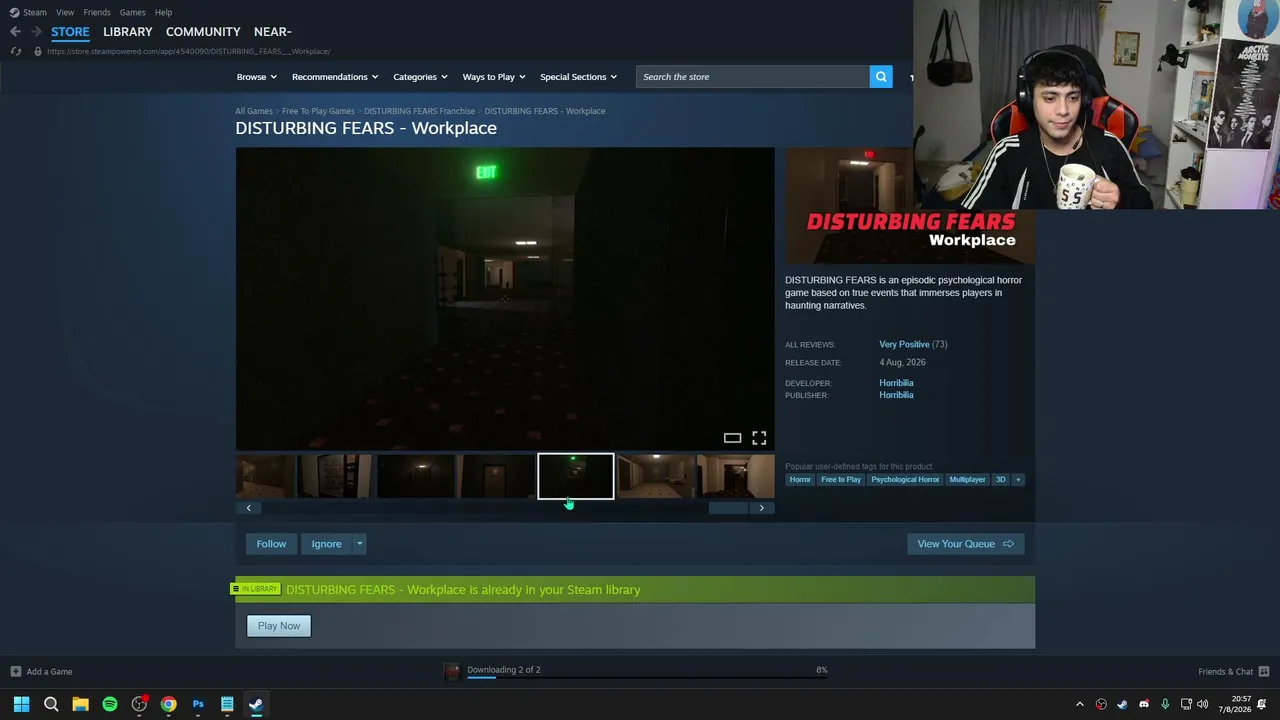This screenshot has height=720, width=1280.
Task: Show previous screenshots with the left arrow
Action: 249,508
